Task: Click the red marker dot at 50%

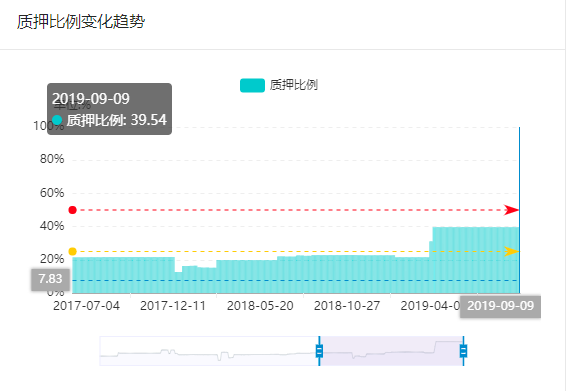Action: point(73,210)
